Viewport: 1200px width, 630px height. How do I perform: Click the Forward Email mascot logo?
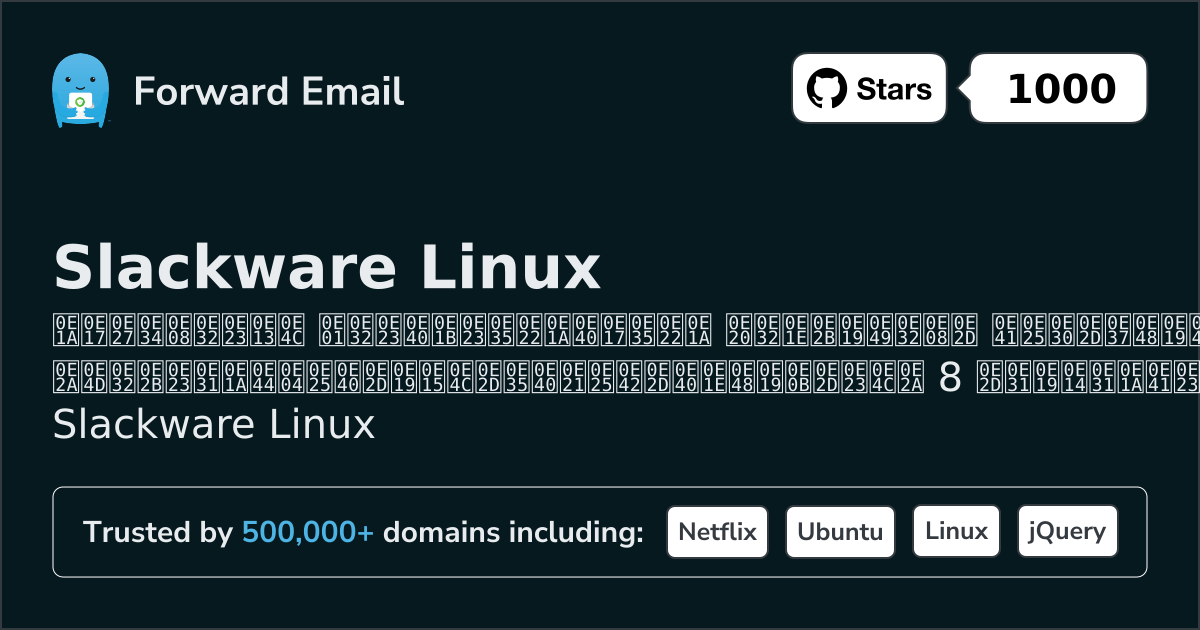coord(81,88)
